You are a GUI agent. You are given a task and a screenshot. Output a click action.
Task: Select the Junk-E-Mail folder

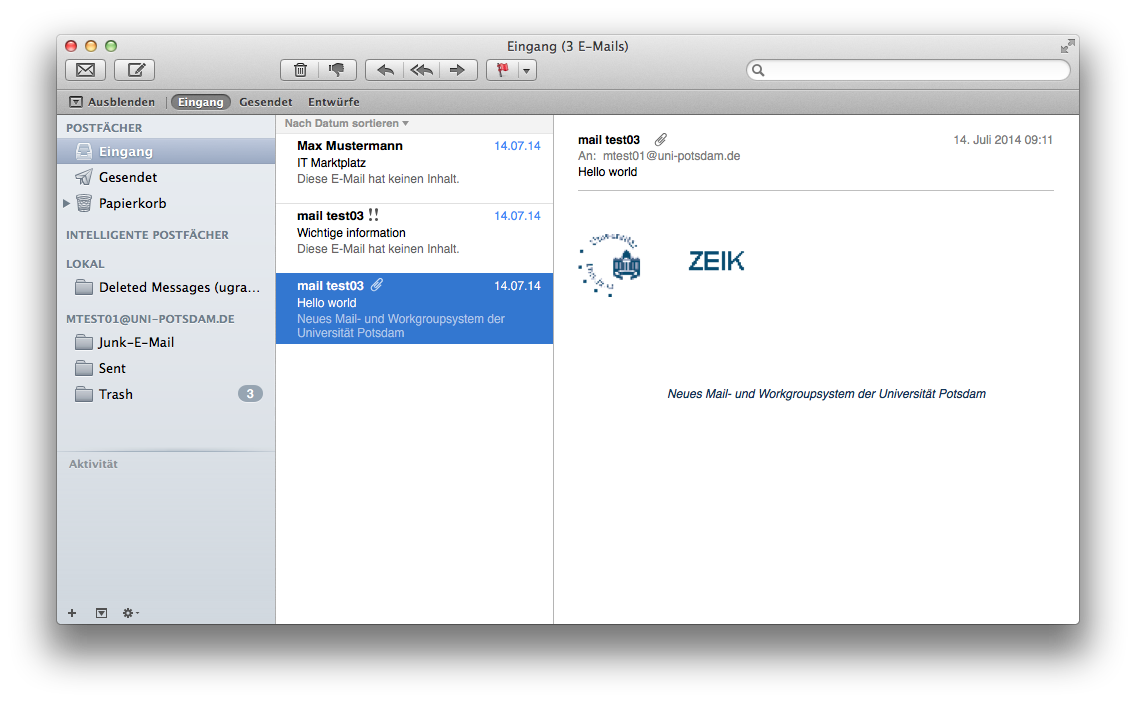136,342
